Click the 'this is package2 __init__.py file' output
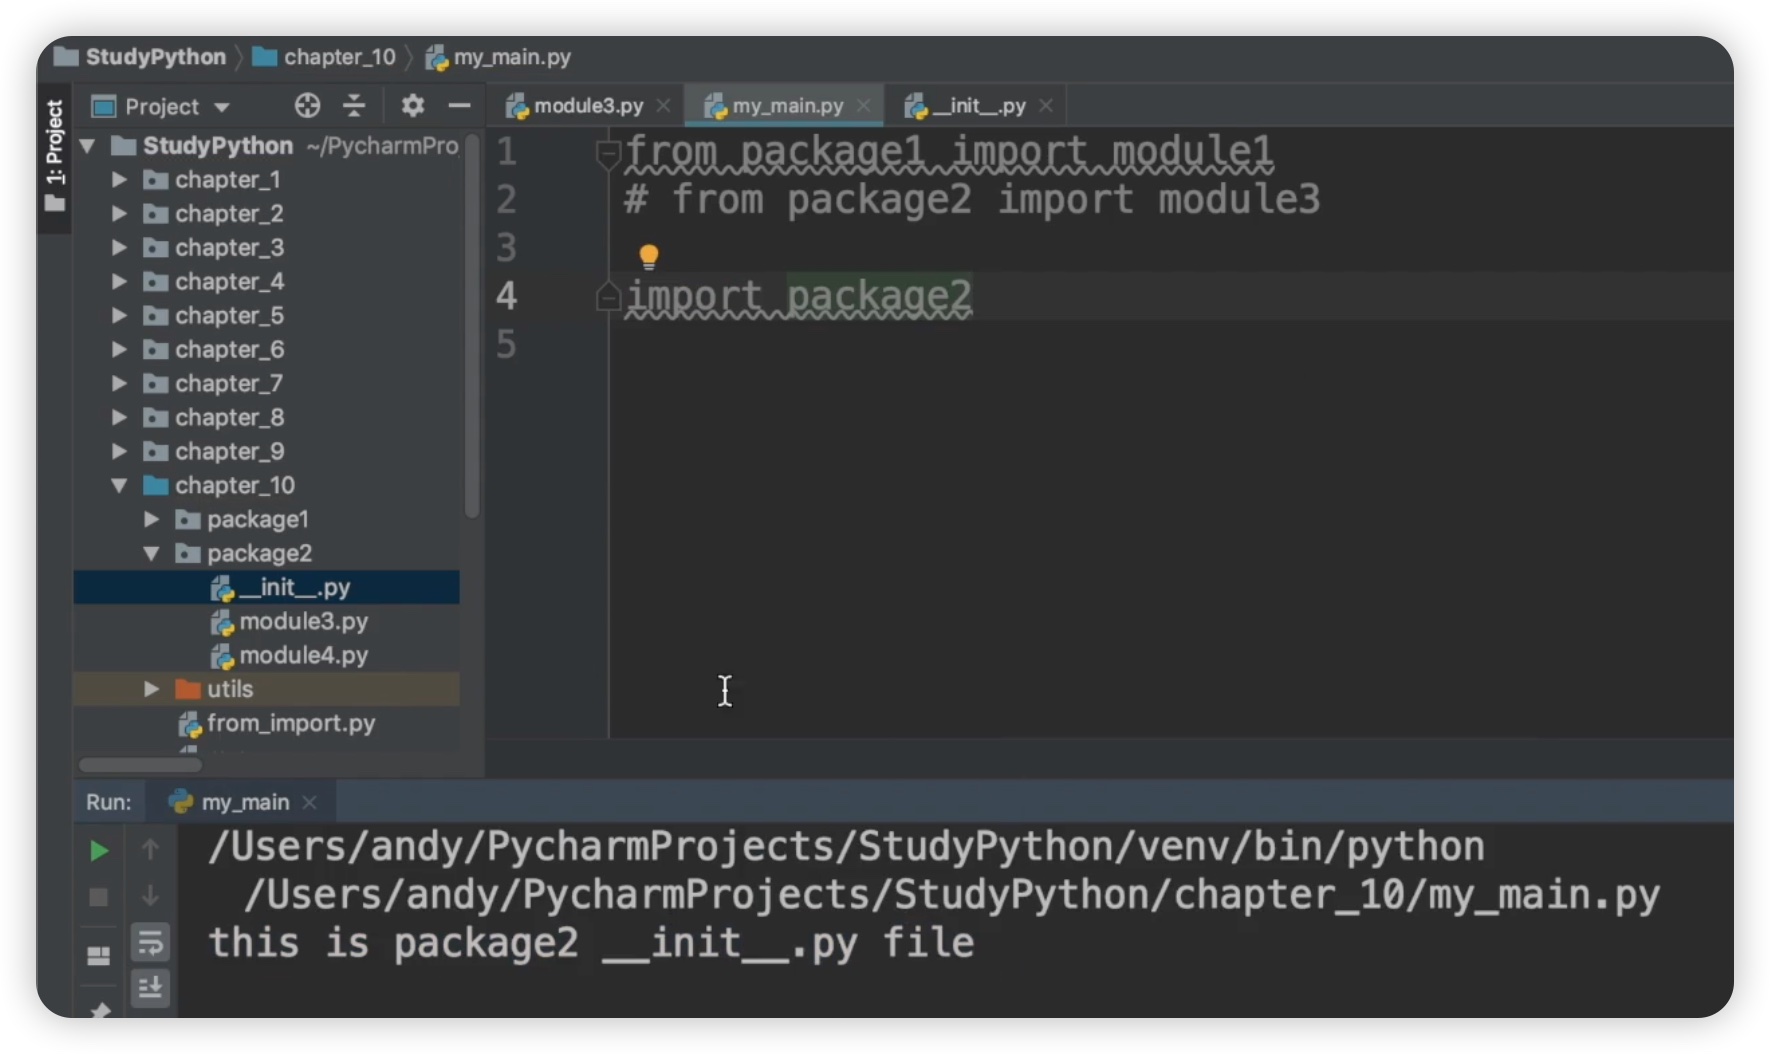This screenshot has width=1770, height=1054. pyautogui.click(x=591, y=943)
